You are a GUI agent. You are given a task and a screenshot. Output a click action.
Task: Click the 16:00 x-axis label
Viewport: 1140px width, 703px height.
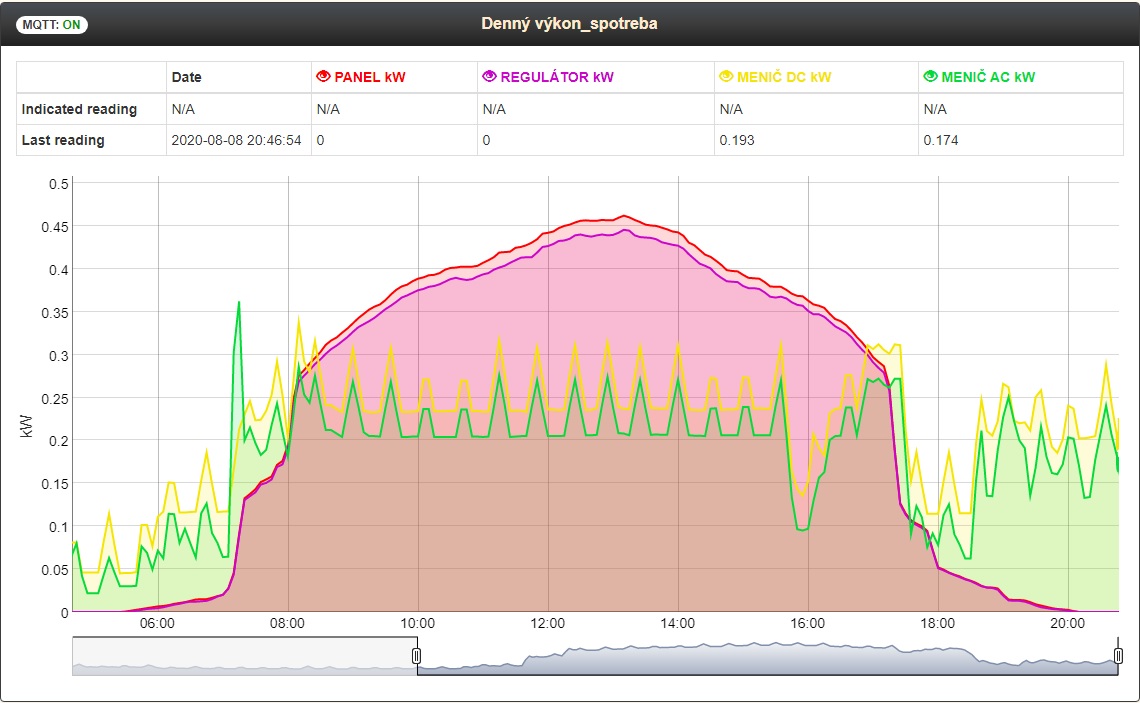808,624
